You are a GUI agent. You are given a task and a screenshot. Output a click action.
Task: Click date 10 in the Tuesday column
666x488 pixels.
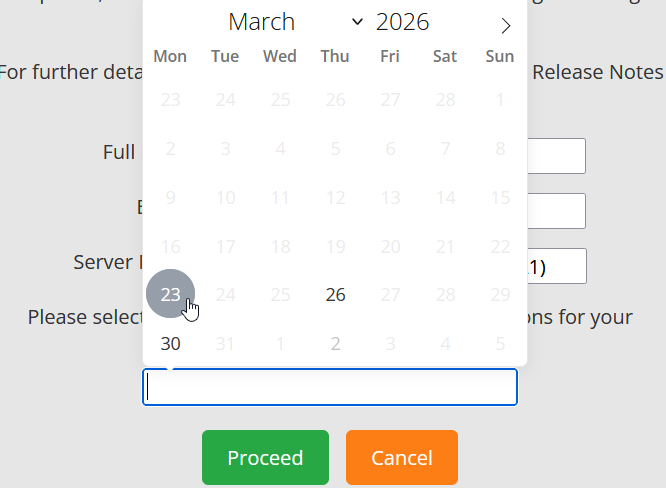226,197
